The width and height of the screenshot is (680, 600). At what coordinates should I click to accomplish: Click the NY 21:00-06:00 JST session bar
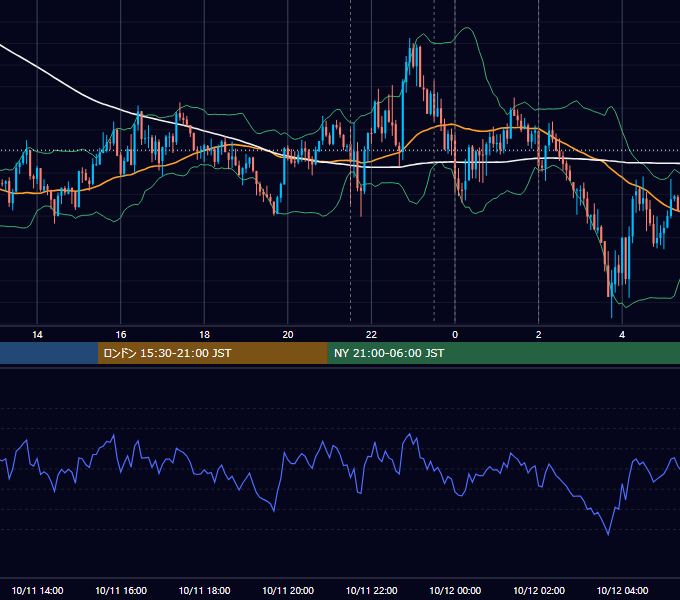(503, 353)
